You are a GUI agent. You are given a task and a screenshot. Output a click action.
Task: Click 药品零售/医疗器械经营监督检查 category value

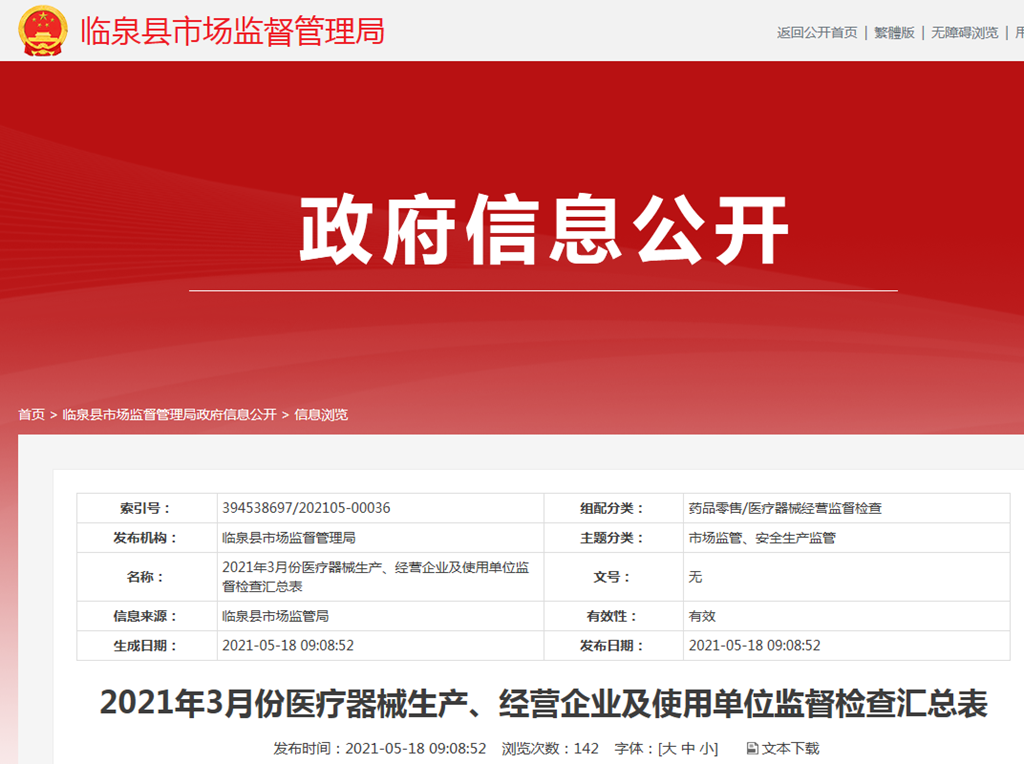point(785,508)
